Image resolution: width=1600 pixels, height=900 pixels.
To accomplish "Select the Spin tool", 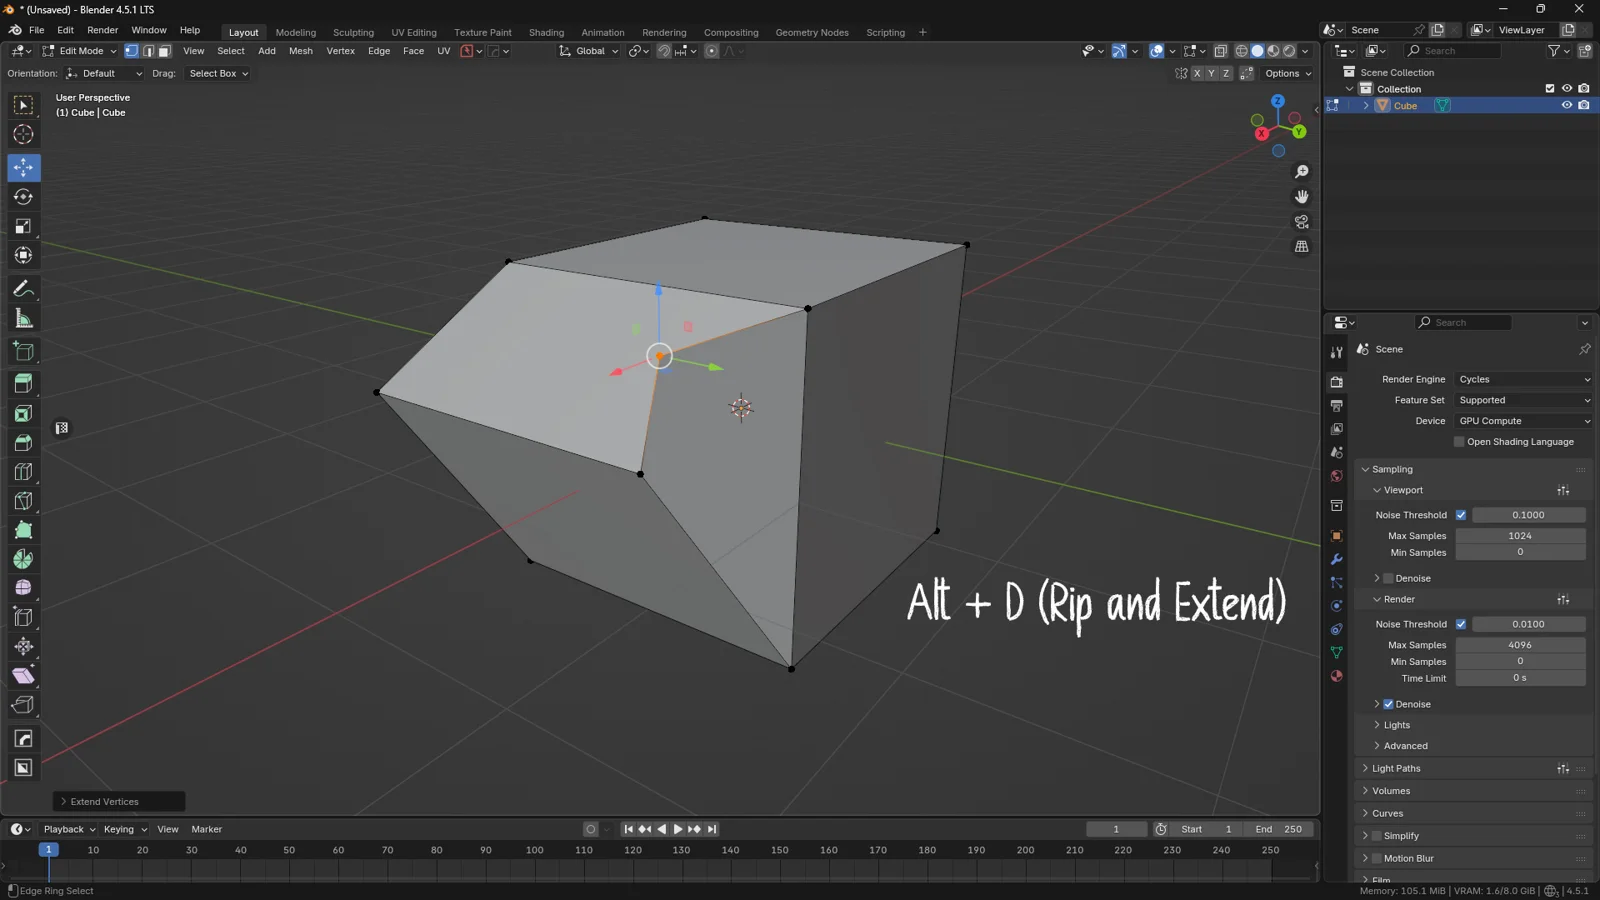I will [x=23, y=559].
